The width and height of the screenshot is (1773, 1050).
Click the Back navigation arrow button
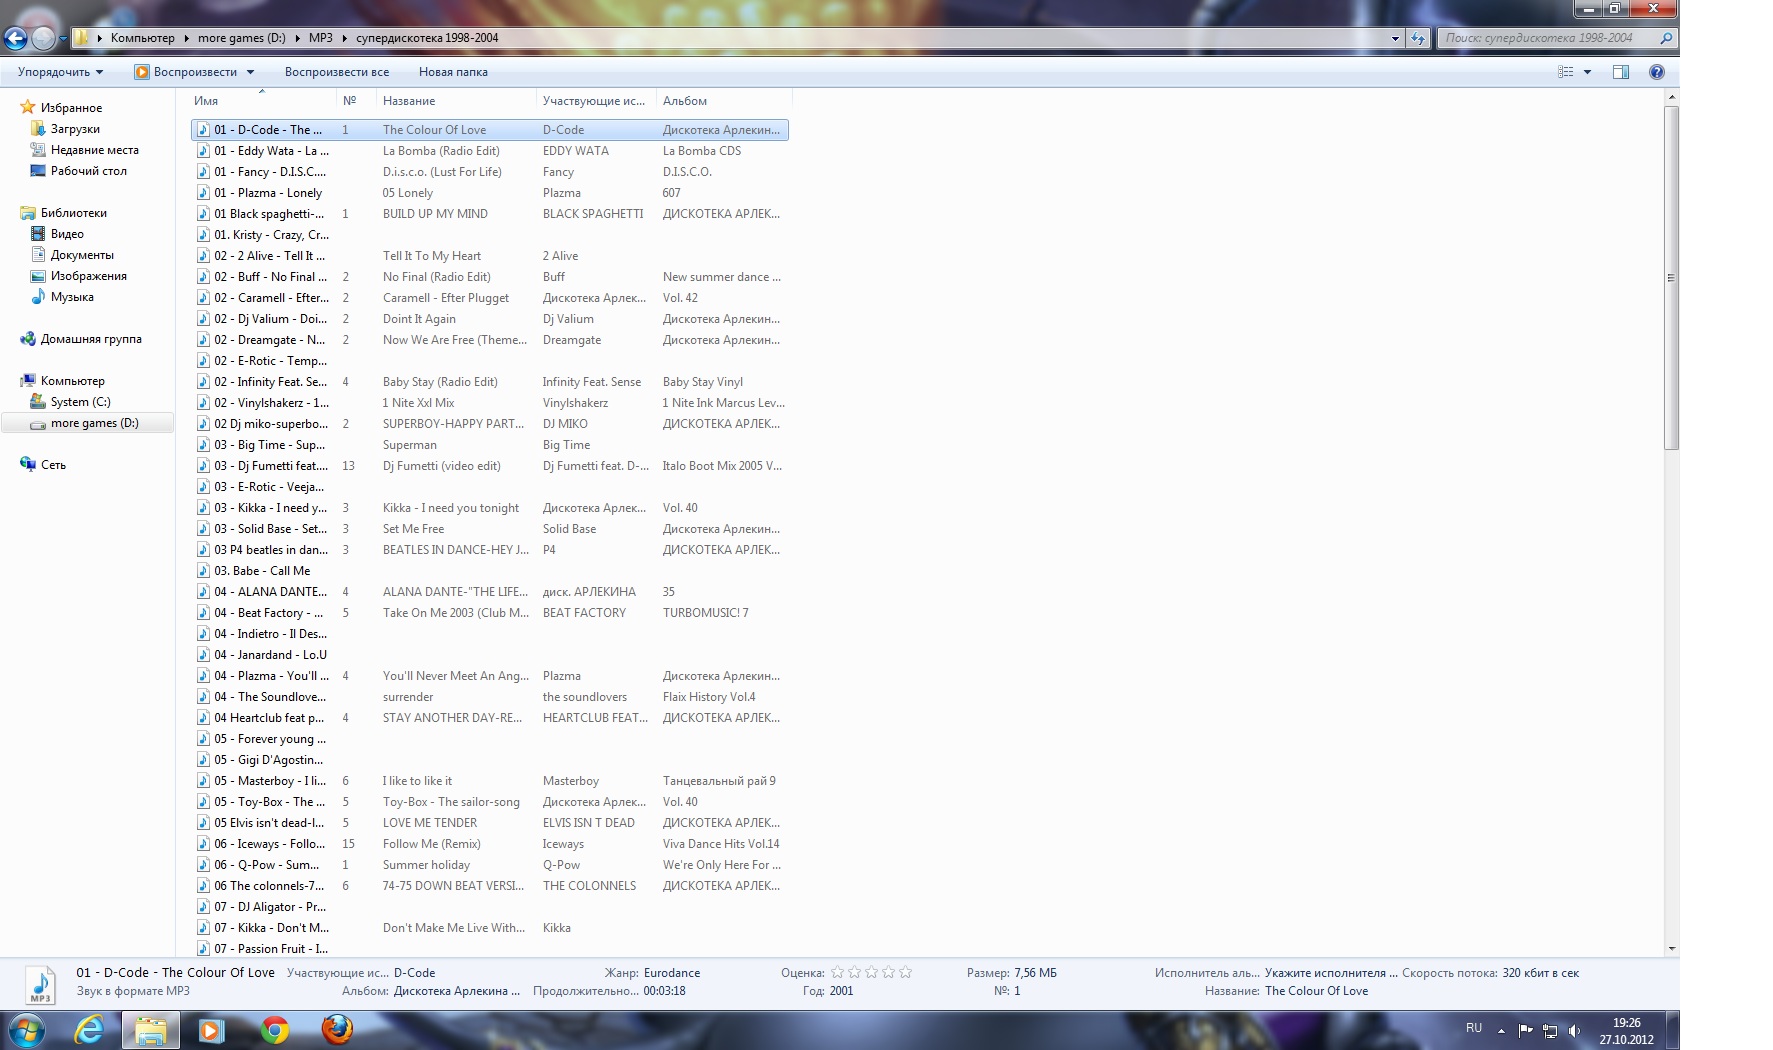(x=15, y=38)
